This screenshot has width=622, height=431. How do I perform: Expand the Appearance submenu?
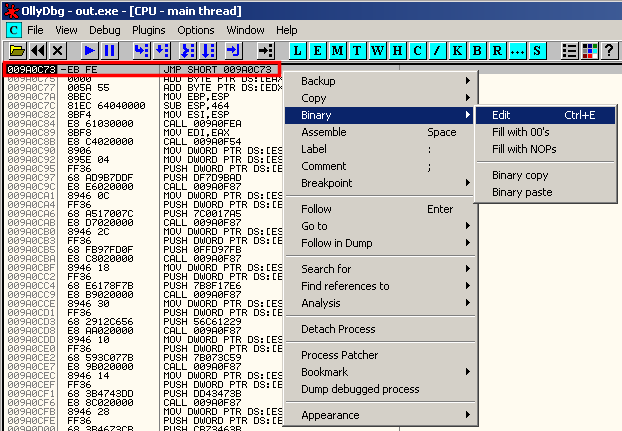pyautogui.click(x=378, y=415)
